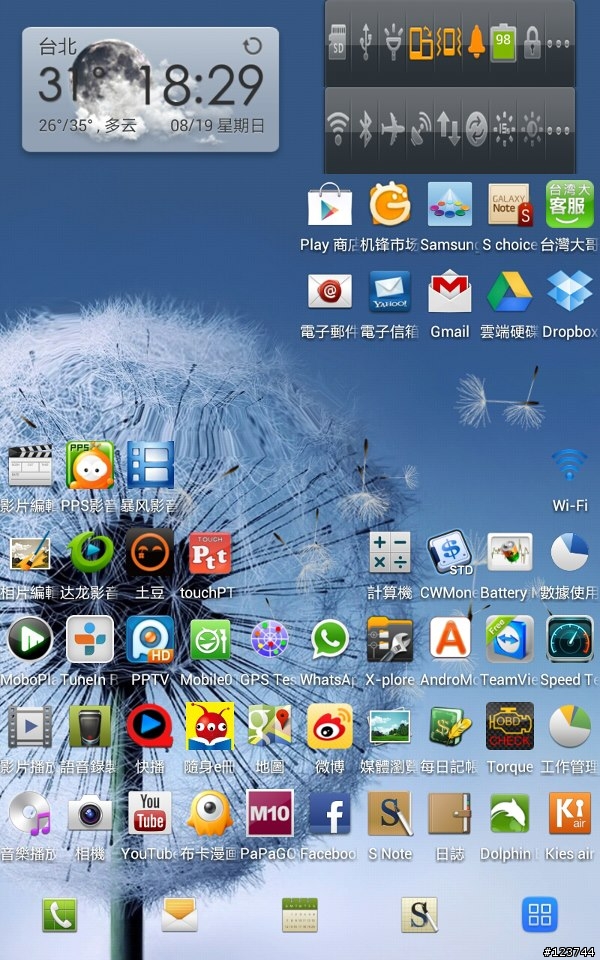Open the Dolphin browser
Image resolution: width=600 pixels, height=960 pixels.
[509, 813]
